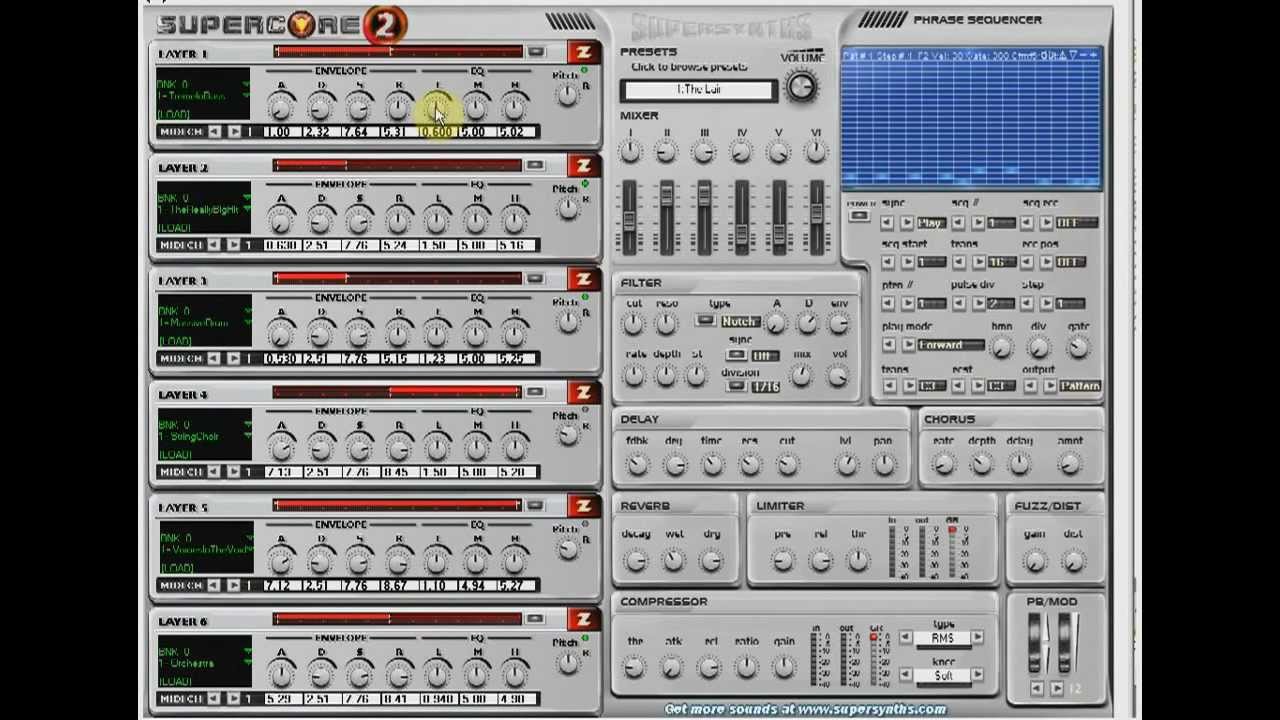Click LOAD in Layer 3 display
The width and height of the screenshot is (1280, 720).
(x=175, y=341)
